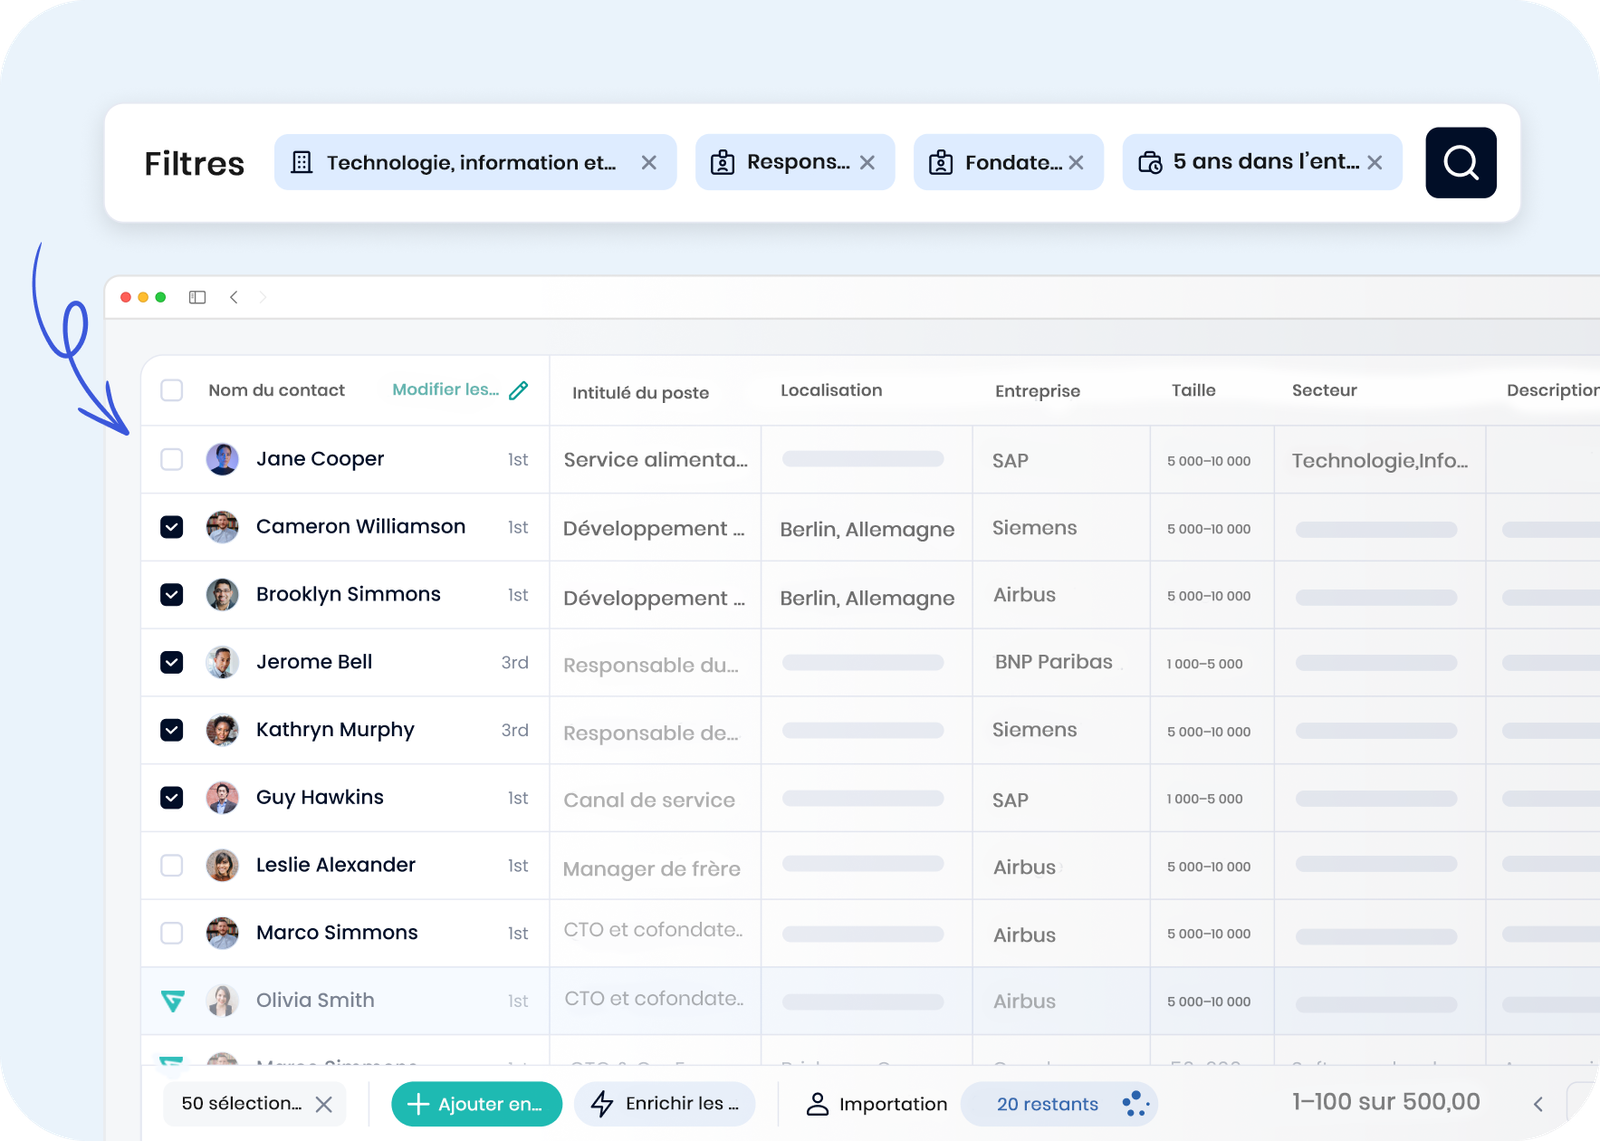
Task: Toggle the sidebar panel icon
Action: (197, 297)
